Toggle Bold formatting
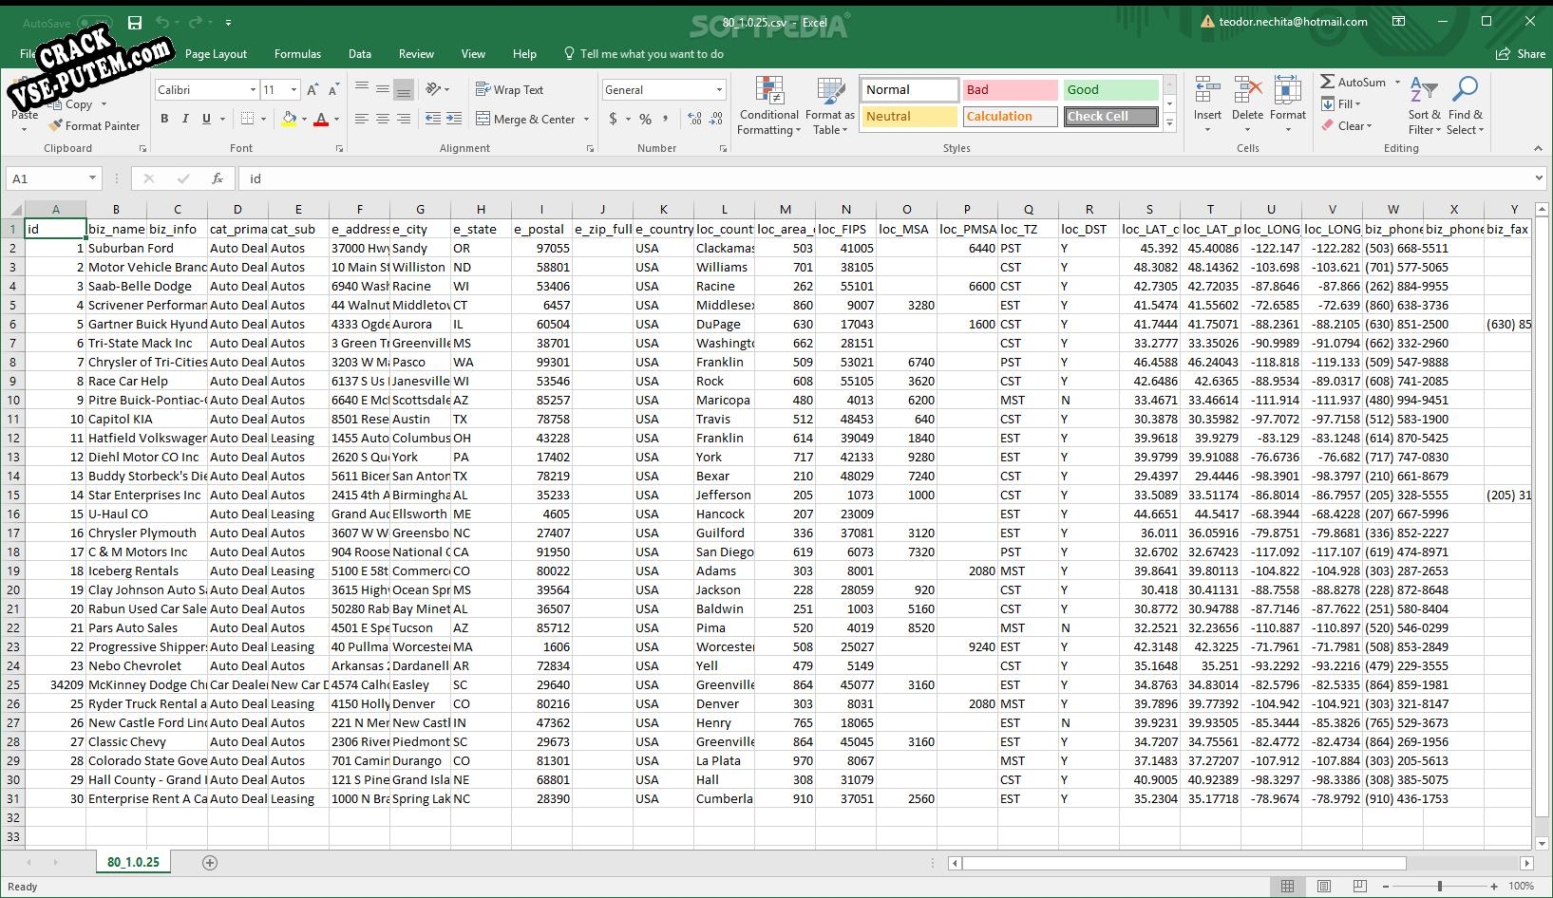 pos(164,119)
